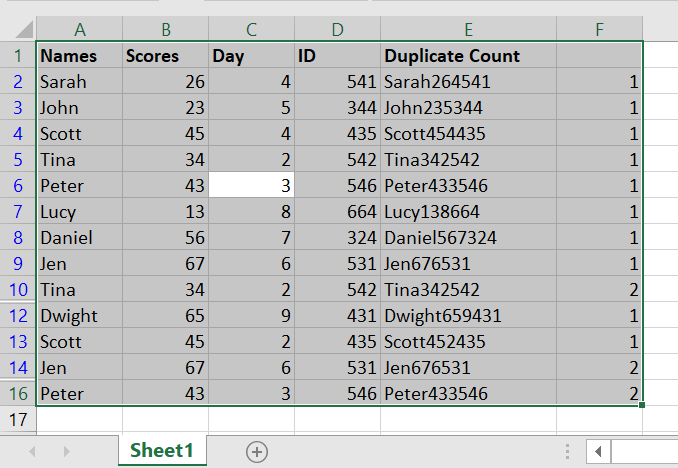Select the cell containing Dwight
This screenshot has height=468, width=678.
coord(80,315)
